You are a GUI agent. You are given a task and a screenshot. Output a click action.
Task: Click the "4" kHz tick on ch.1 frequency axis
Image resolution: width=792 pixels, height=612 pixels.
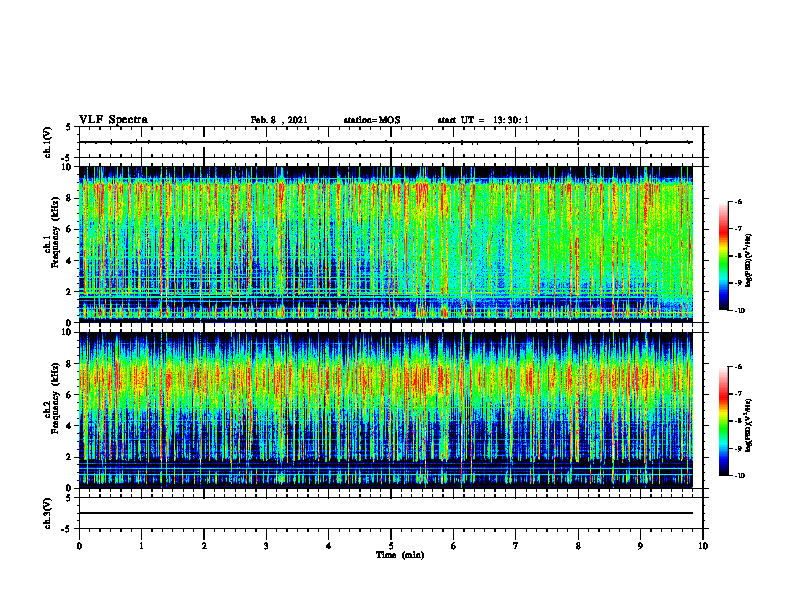(70, 261)
